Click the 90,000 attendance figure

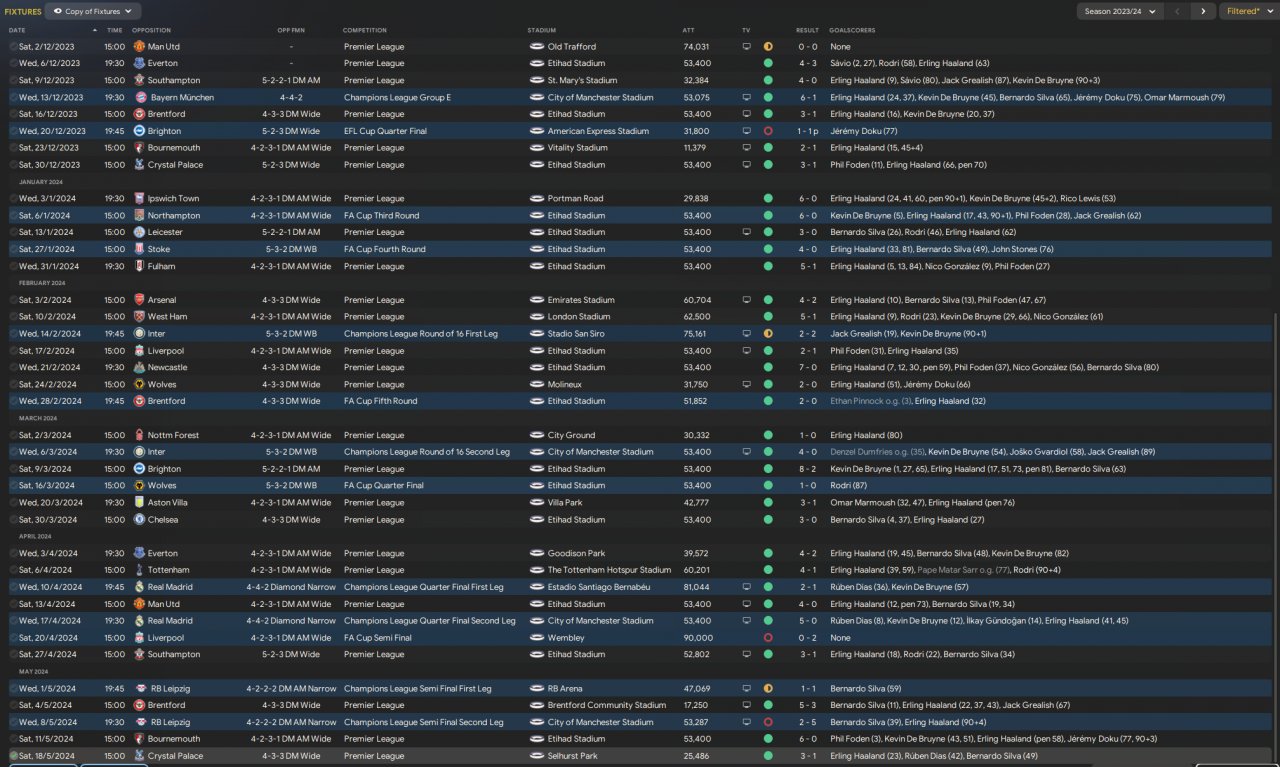point(696,638)
